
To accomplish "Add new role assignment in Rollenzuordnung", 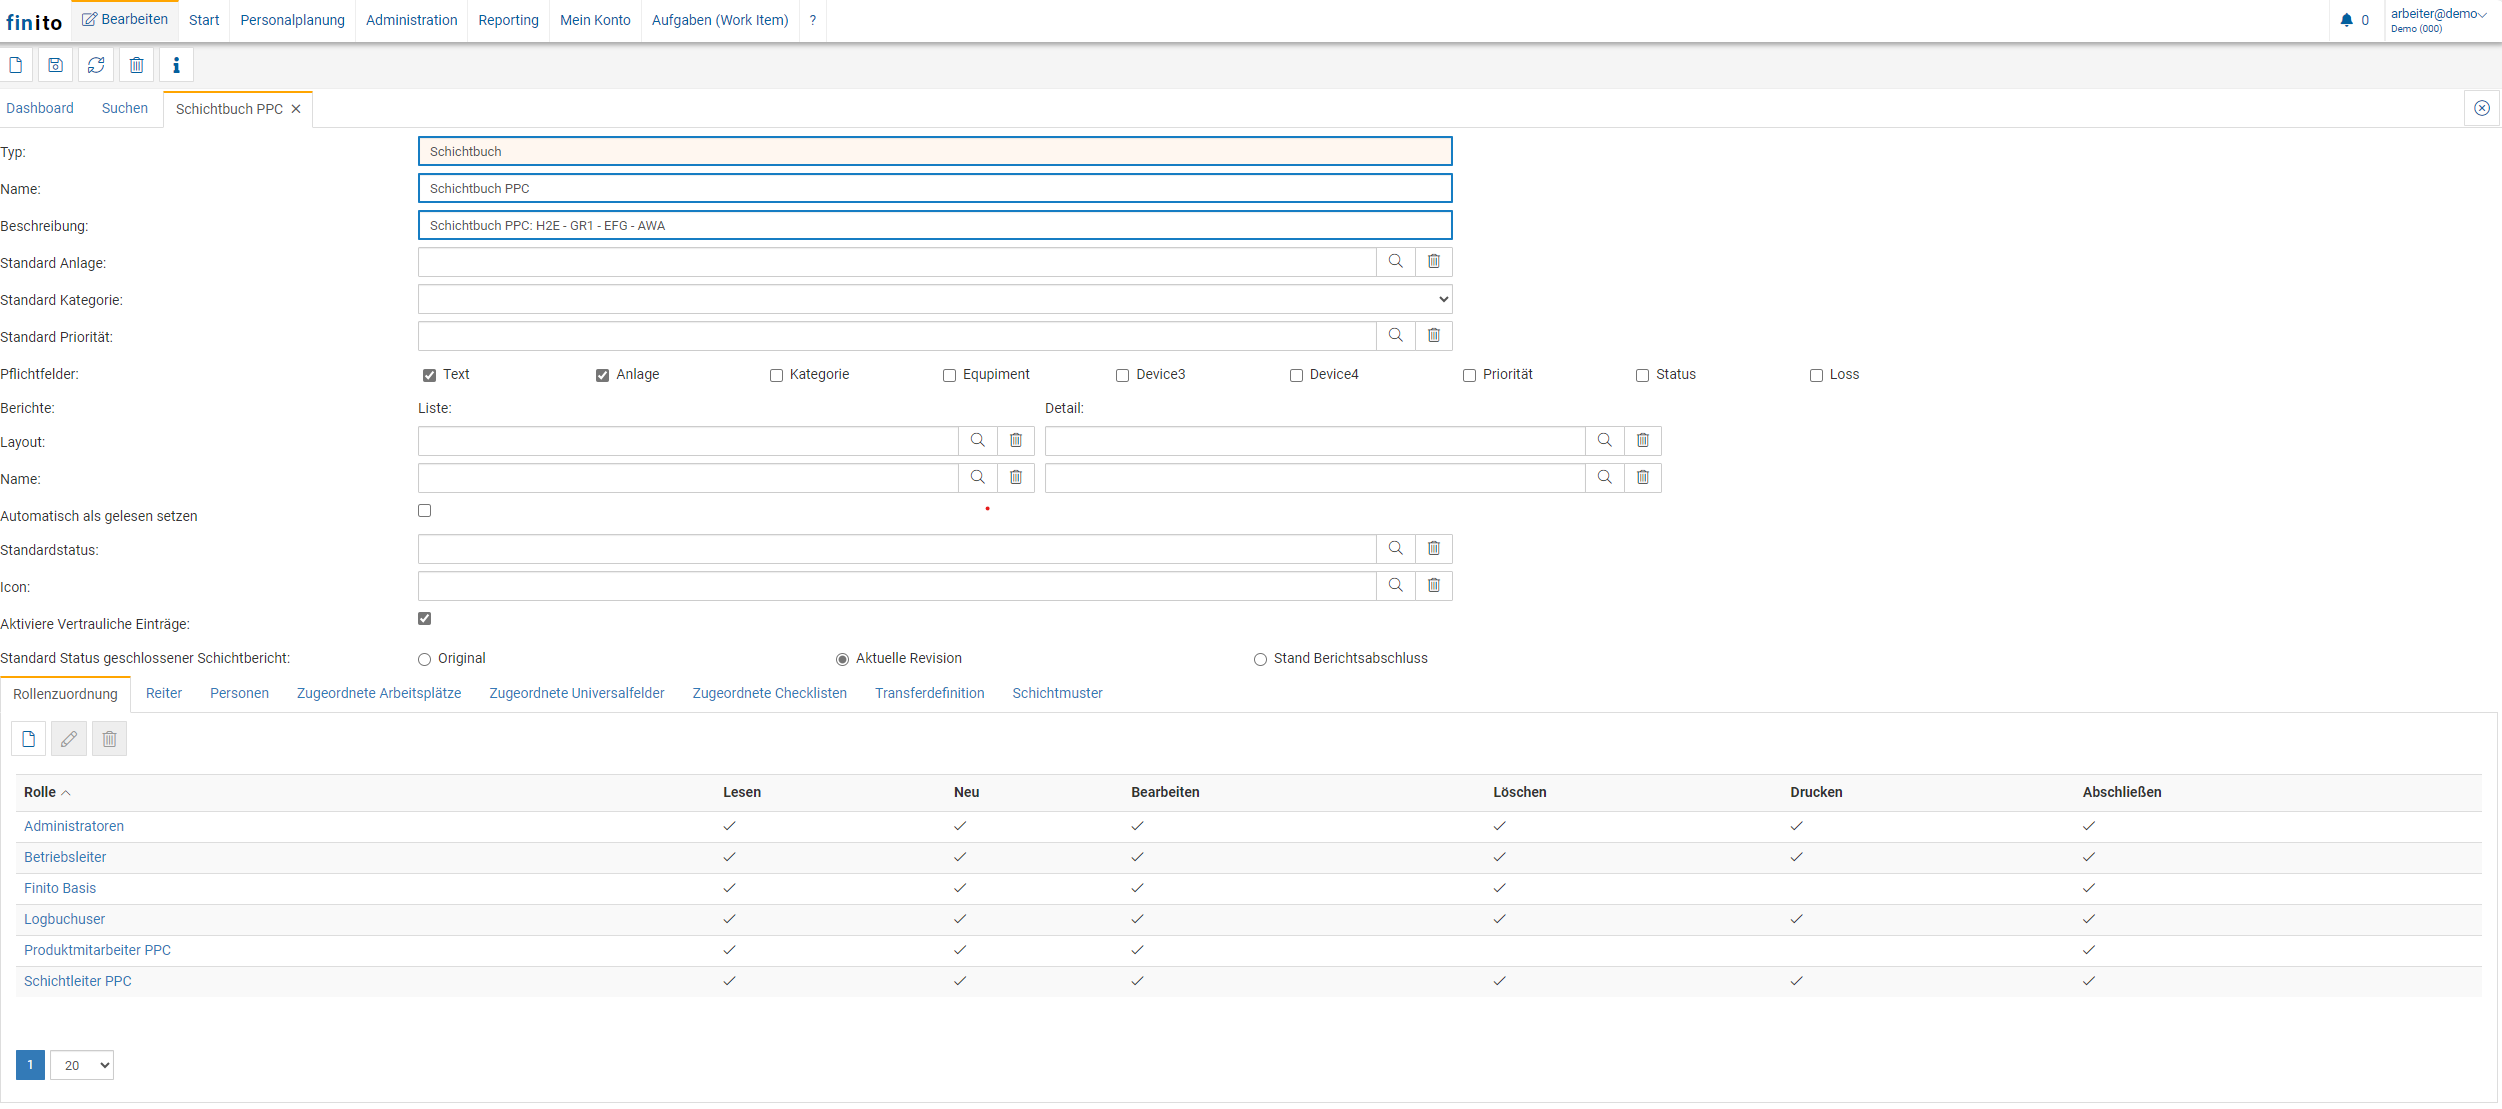I will pyautogui.click(x=29, y=739).
